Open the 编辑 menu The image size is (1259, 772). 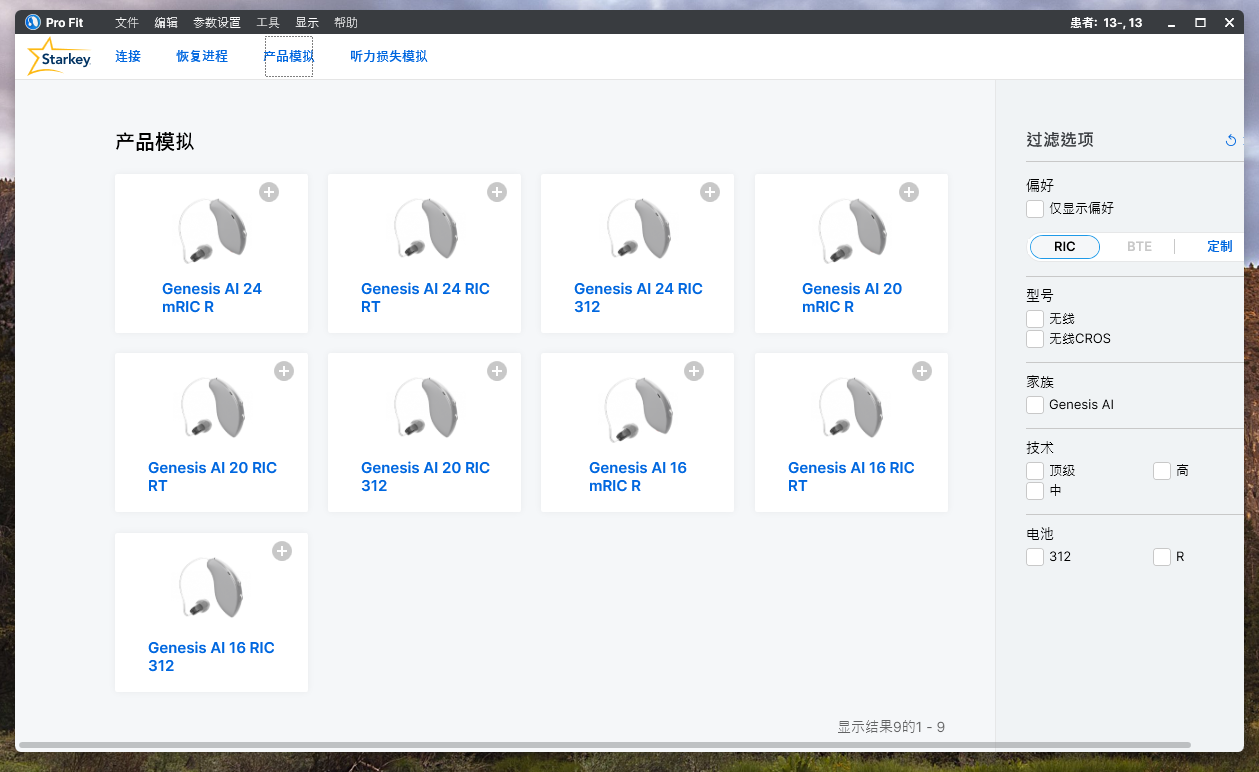pyautogui.click(x=166, y=22)
